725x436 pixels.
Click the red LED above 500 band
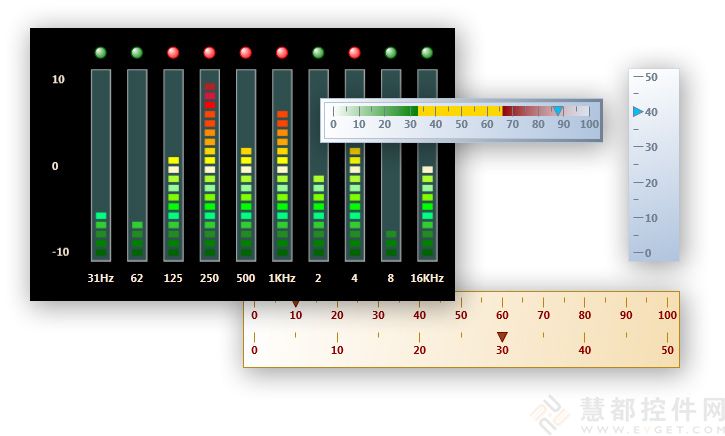tap(246, 52)
